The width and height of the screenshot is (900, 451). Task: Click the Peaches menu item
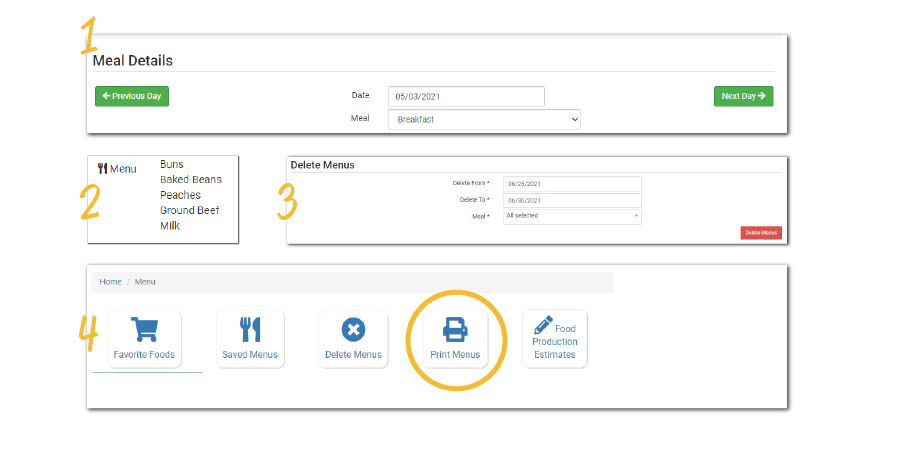(x=180, y=195)
